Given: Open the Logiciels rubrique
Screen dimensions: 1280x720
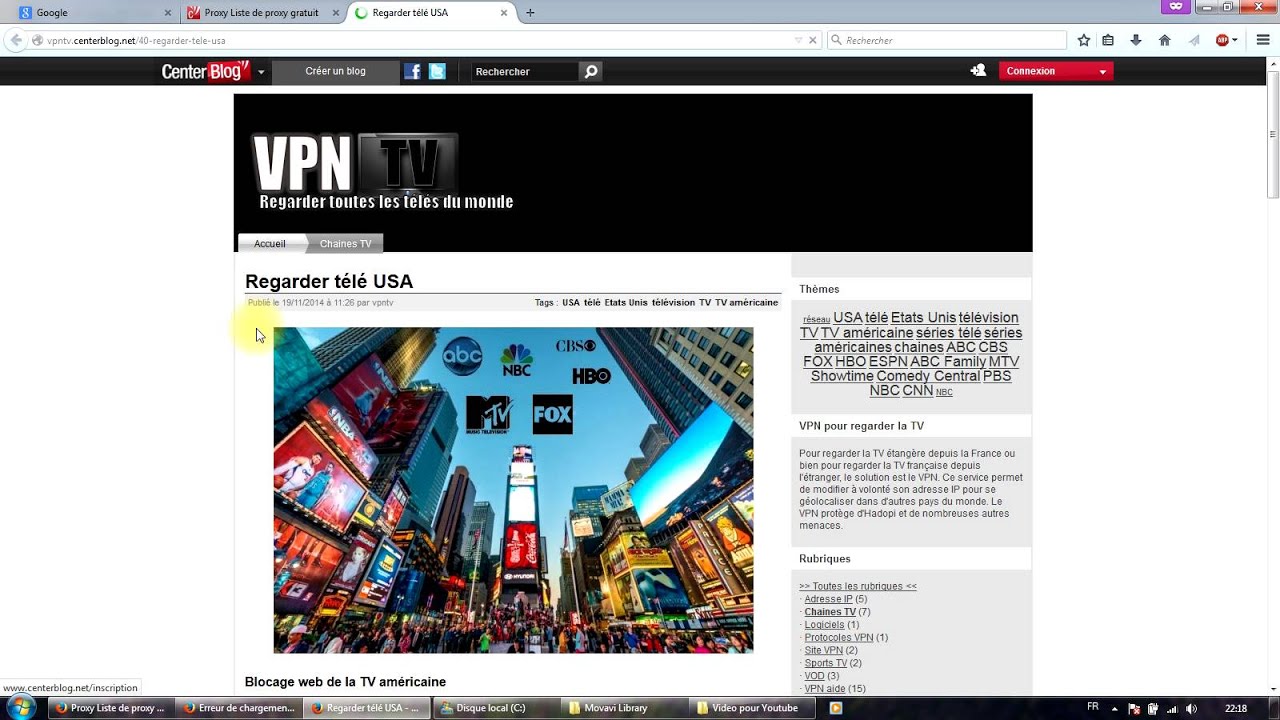Looking at the screenshot, I should click(x=824, y=625).
